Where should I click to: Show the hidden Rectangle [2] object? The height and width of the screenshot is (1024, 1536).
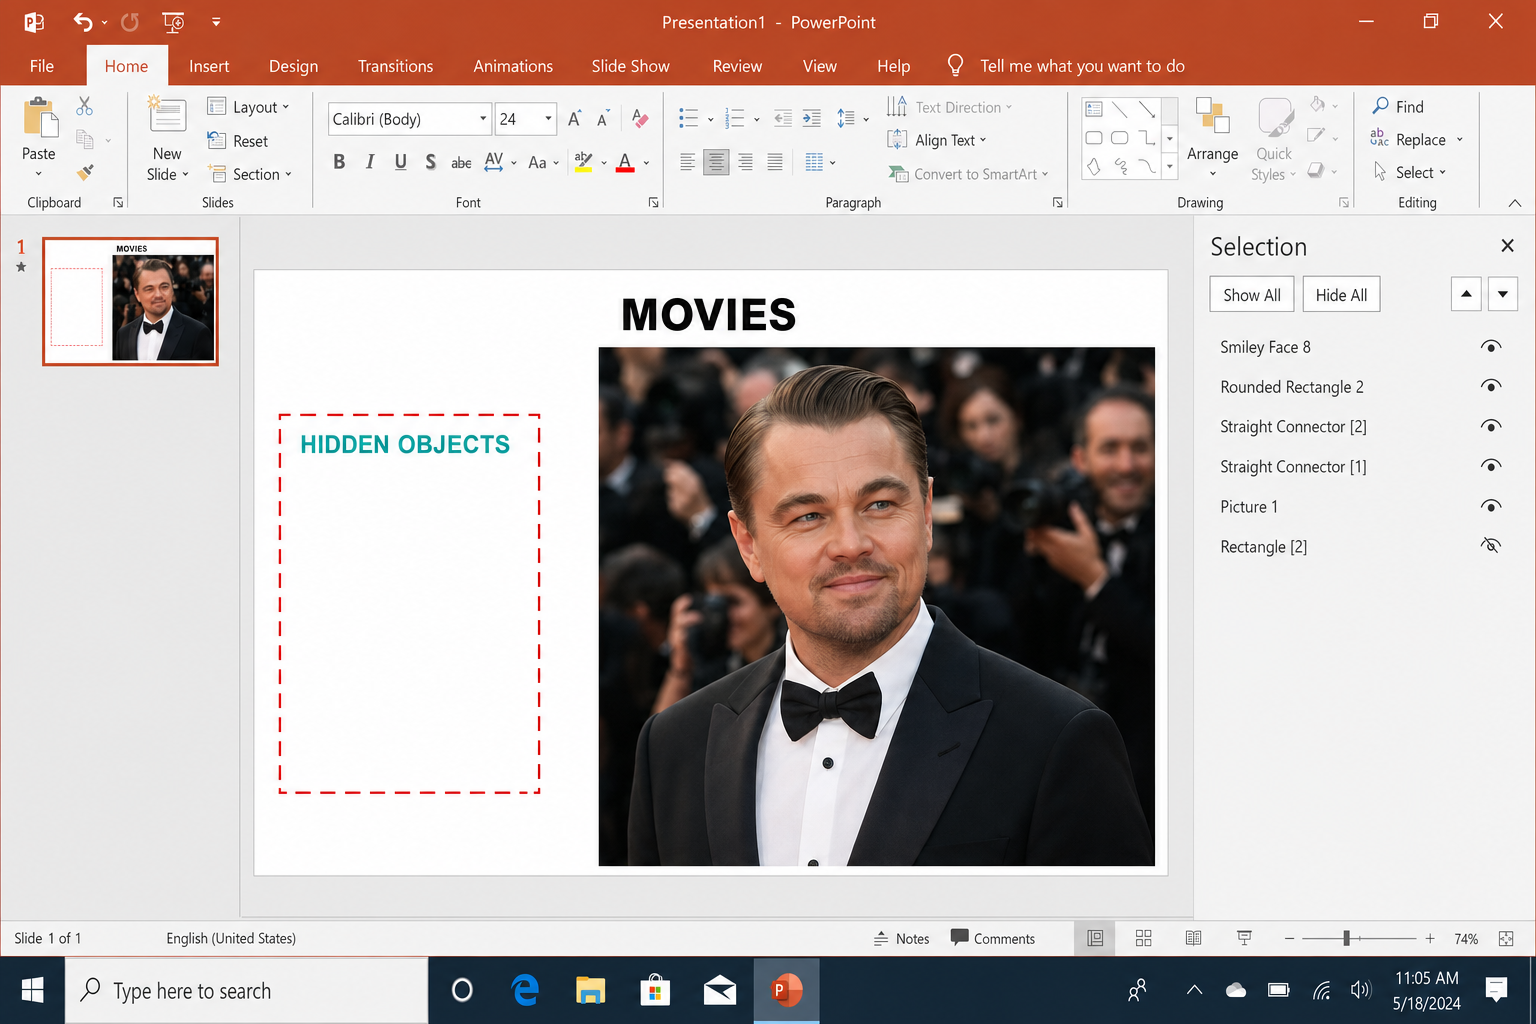tap(1490, 546)
